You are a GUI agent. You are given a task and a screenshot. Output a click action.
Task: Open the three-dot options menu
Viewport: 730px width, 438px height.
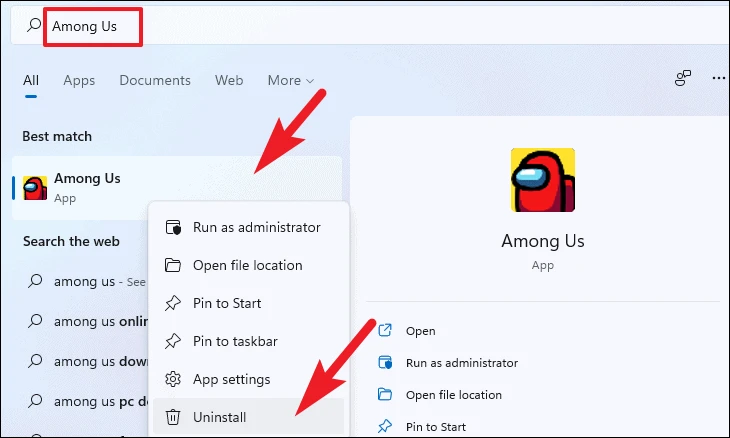click(x=719, y=78)
